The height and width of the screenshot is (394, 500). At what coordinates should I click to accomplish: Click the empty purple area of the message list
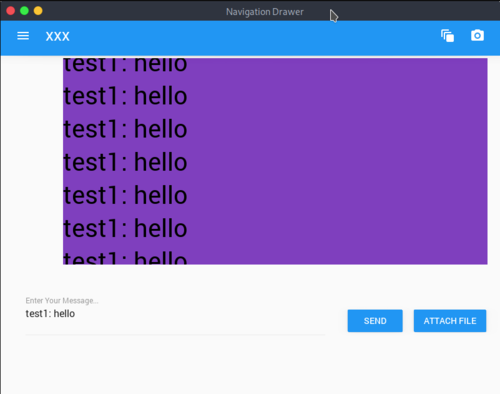click(337, 161)
